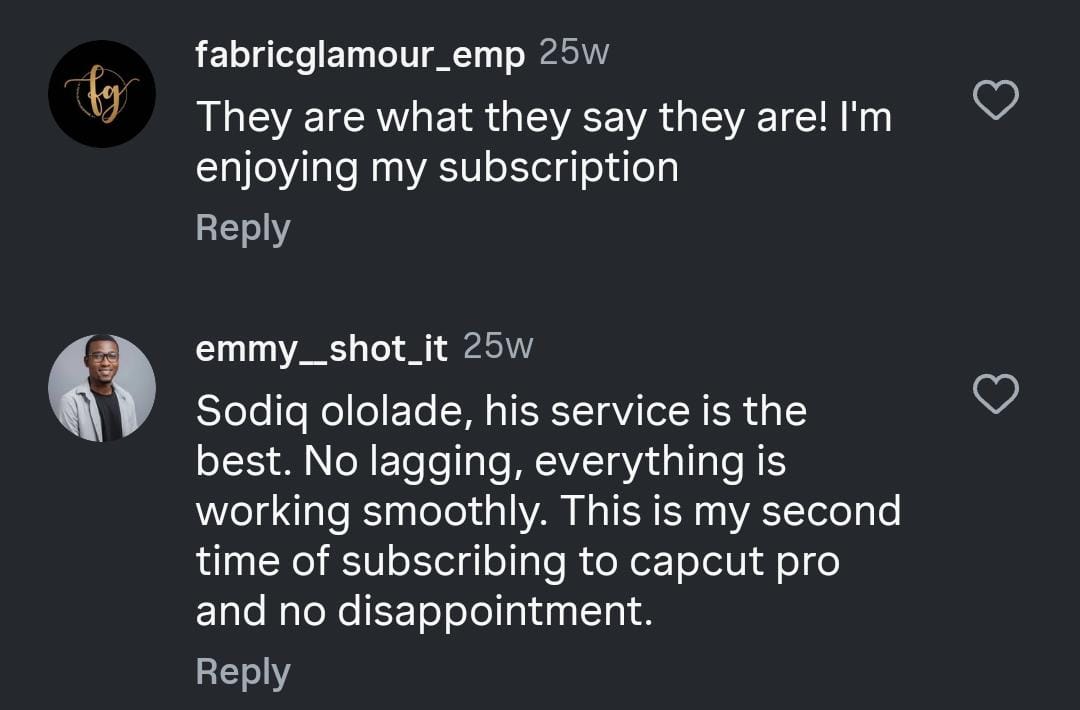Select emmy__shot_it's avatar thumbnail
1080x710 pixels.
pyautogui.click(x=102, y=387)
